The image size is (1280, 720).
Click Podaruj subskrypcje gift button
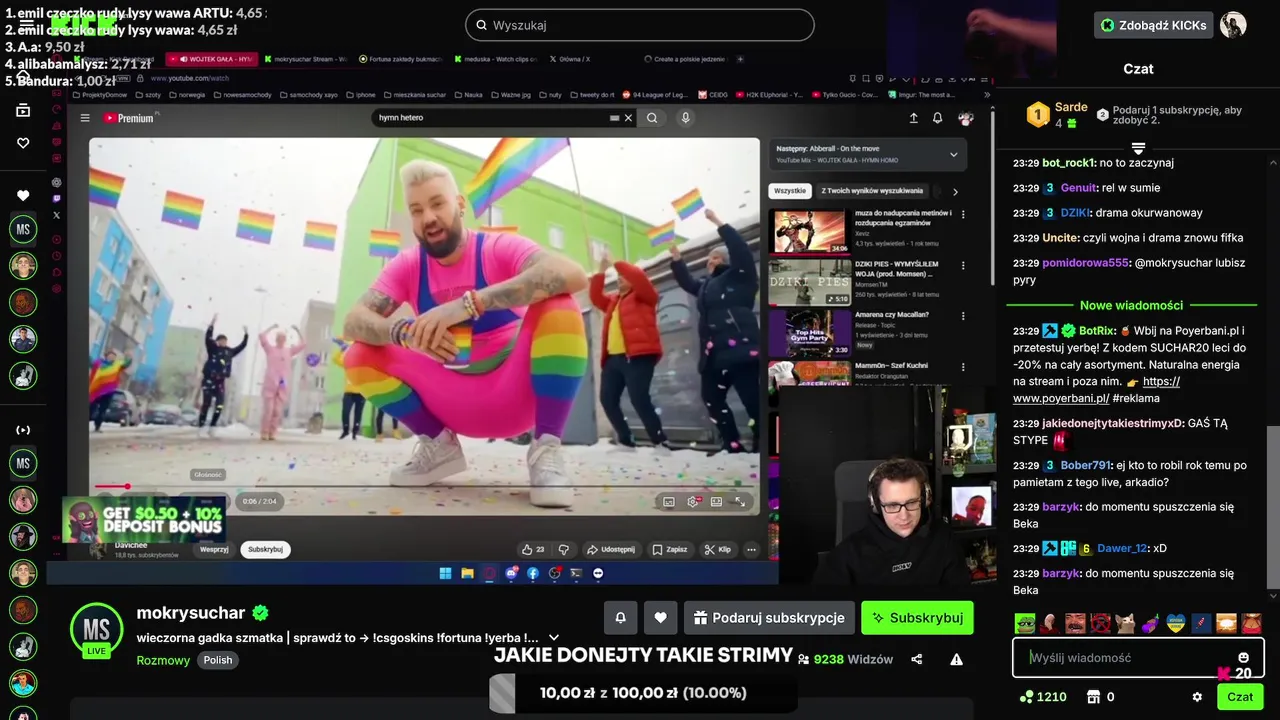click(x=769, y=618)
